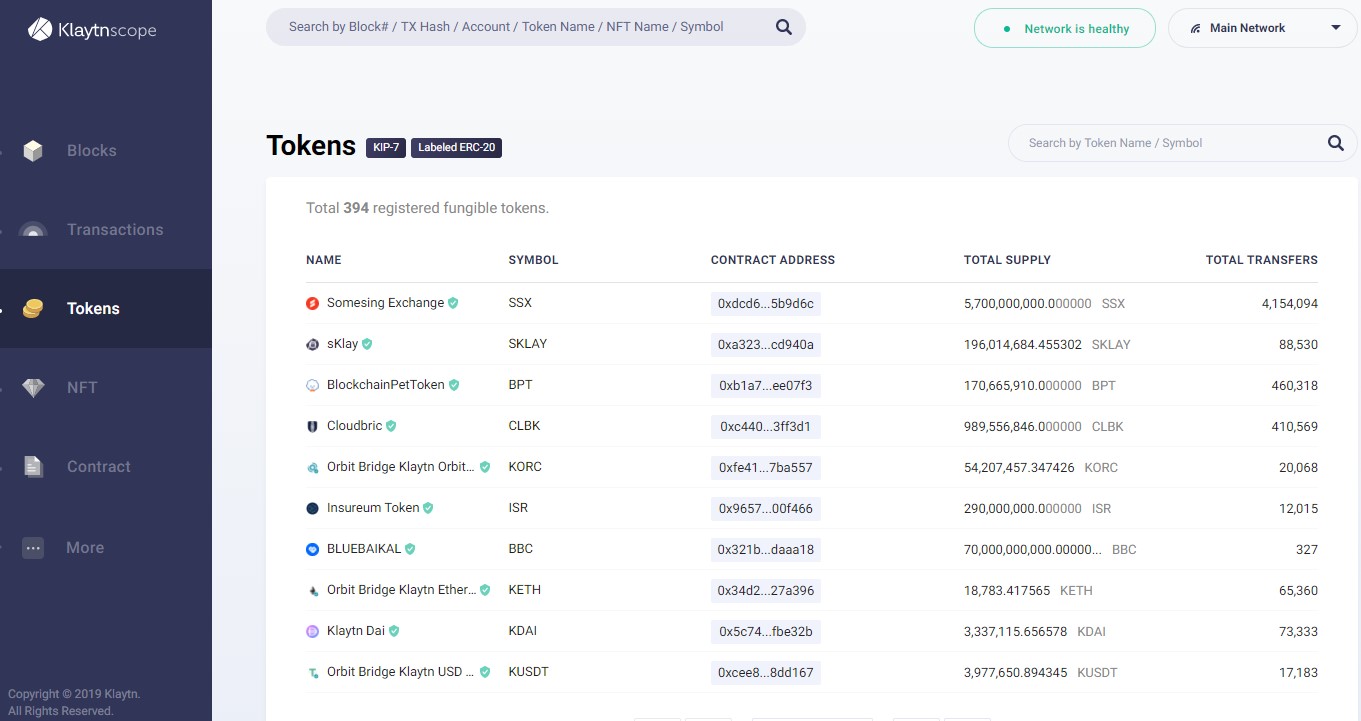This screenshot has width=1361, height=721.
Task: Click the TOTAL SUPPLY column header
Action: point(1007,260)
